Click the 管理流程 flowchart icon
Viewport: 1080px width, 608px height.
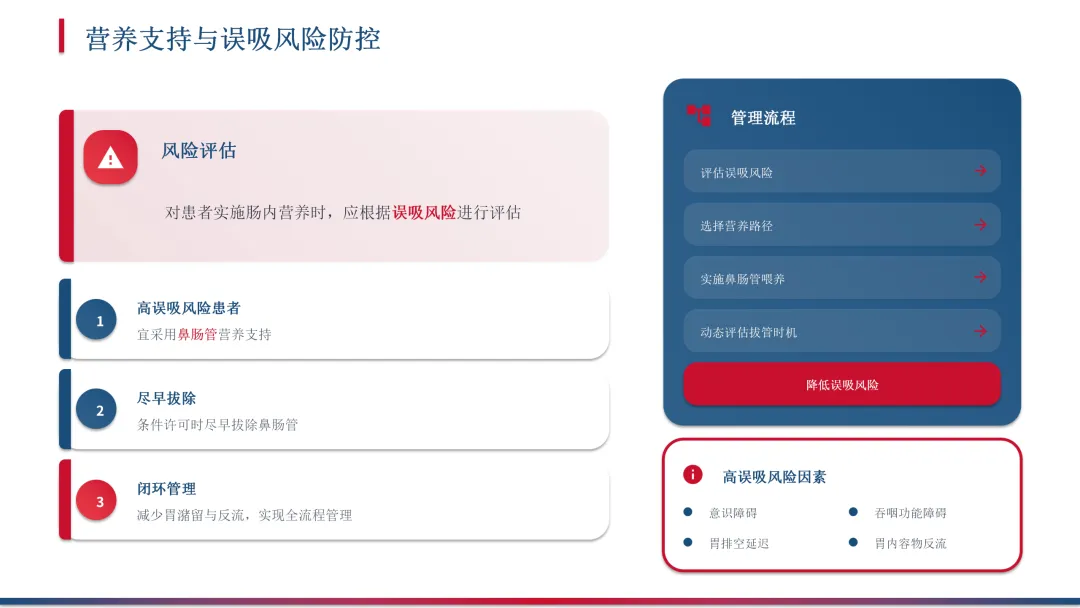pos(698,116)
